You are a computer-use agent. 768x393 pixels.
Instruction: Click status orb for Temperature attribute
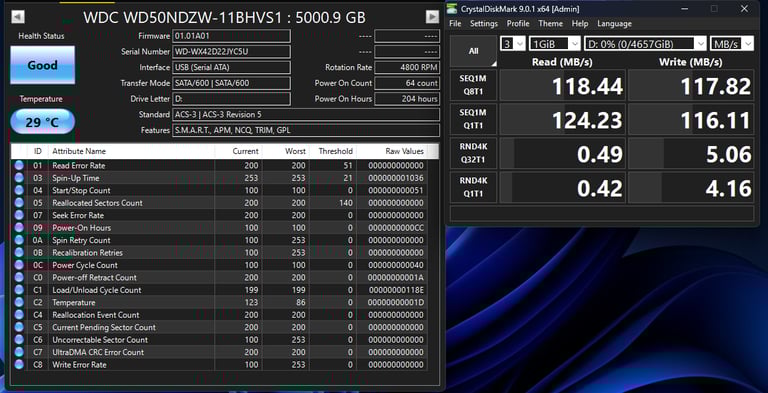coord(19,302)
